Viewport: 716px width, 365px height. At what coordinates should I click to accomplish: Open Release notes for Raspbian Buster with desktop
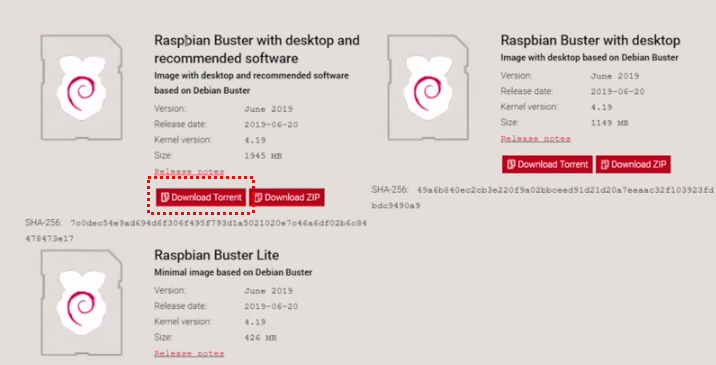536,138
